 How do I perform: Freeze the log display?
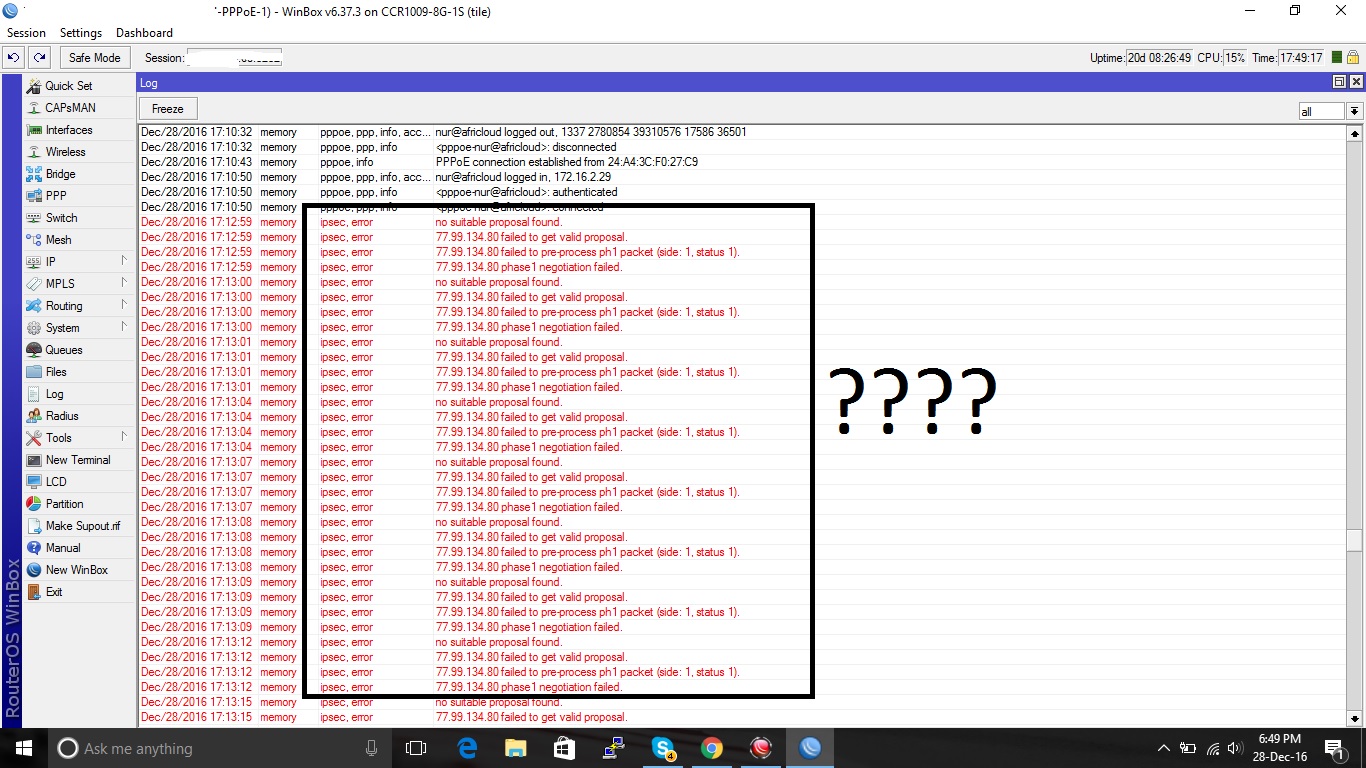click(168, 109)
